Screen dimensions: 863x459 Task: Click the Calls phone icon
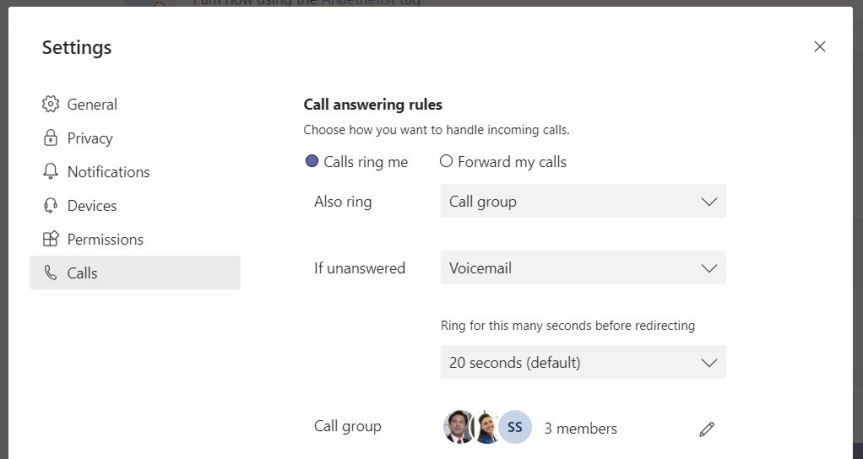click(x=51, y=273)
